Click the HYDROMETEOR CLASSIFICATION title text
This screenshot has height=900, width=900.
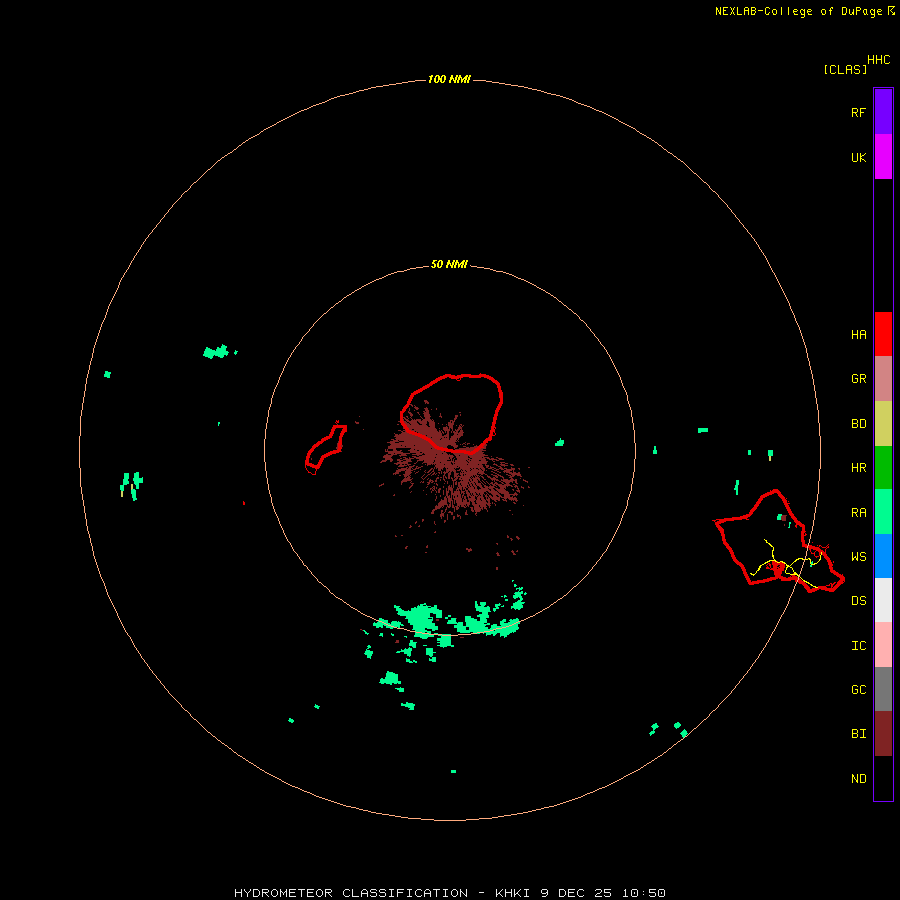pos(351,893)
